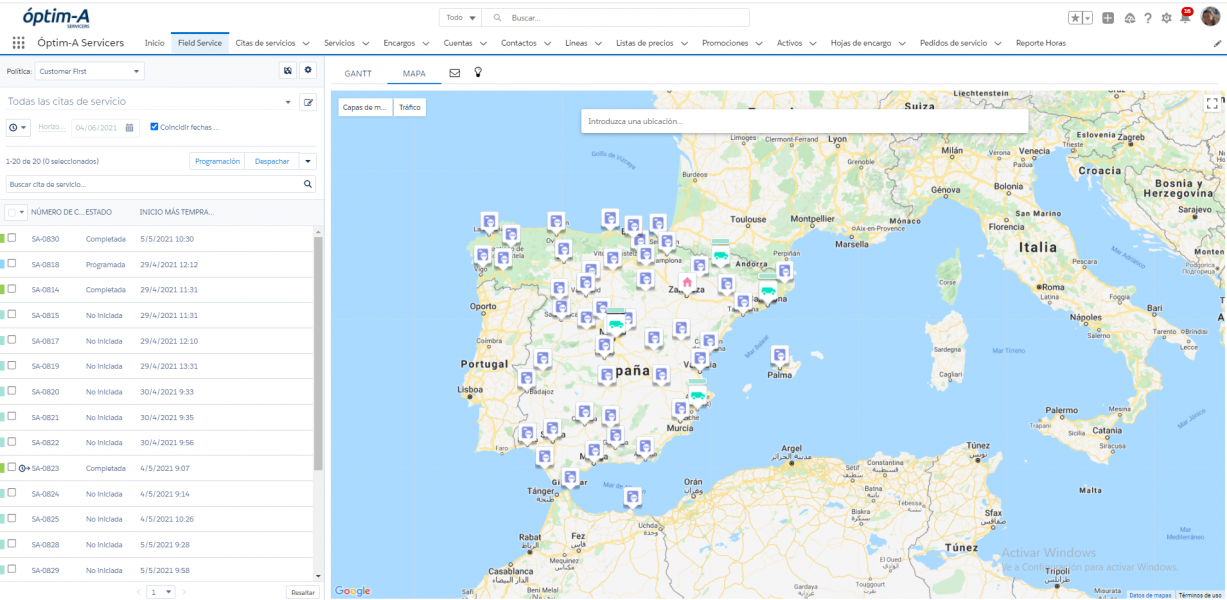
Task: Open the list settings gear in left panel
Action: click(x=308, y=70)
